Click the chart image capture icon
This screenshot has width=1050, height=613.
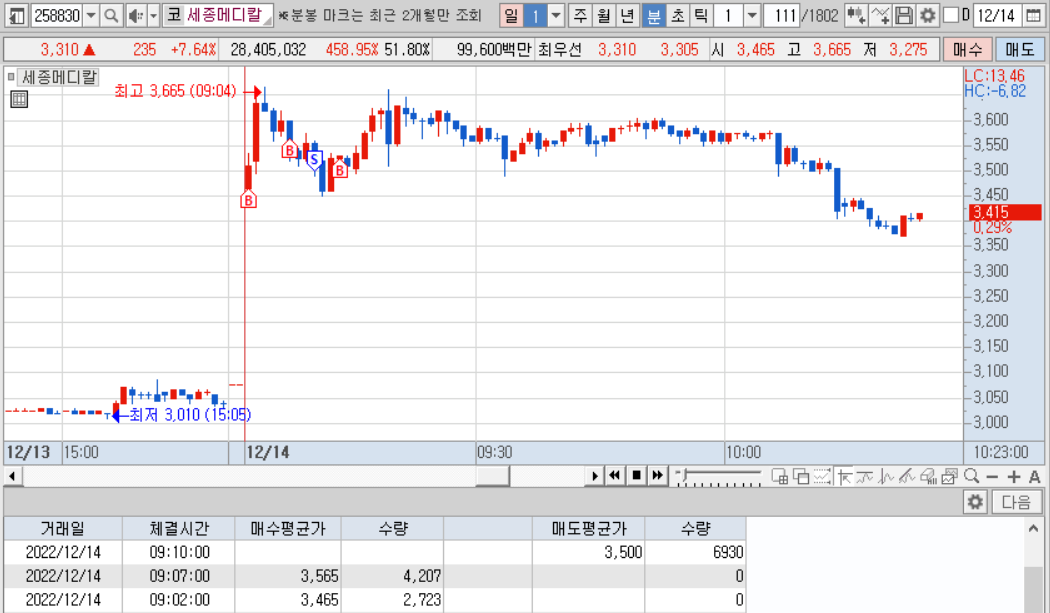[950, 476]
